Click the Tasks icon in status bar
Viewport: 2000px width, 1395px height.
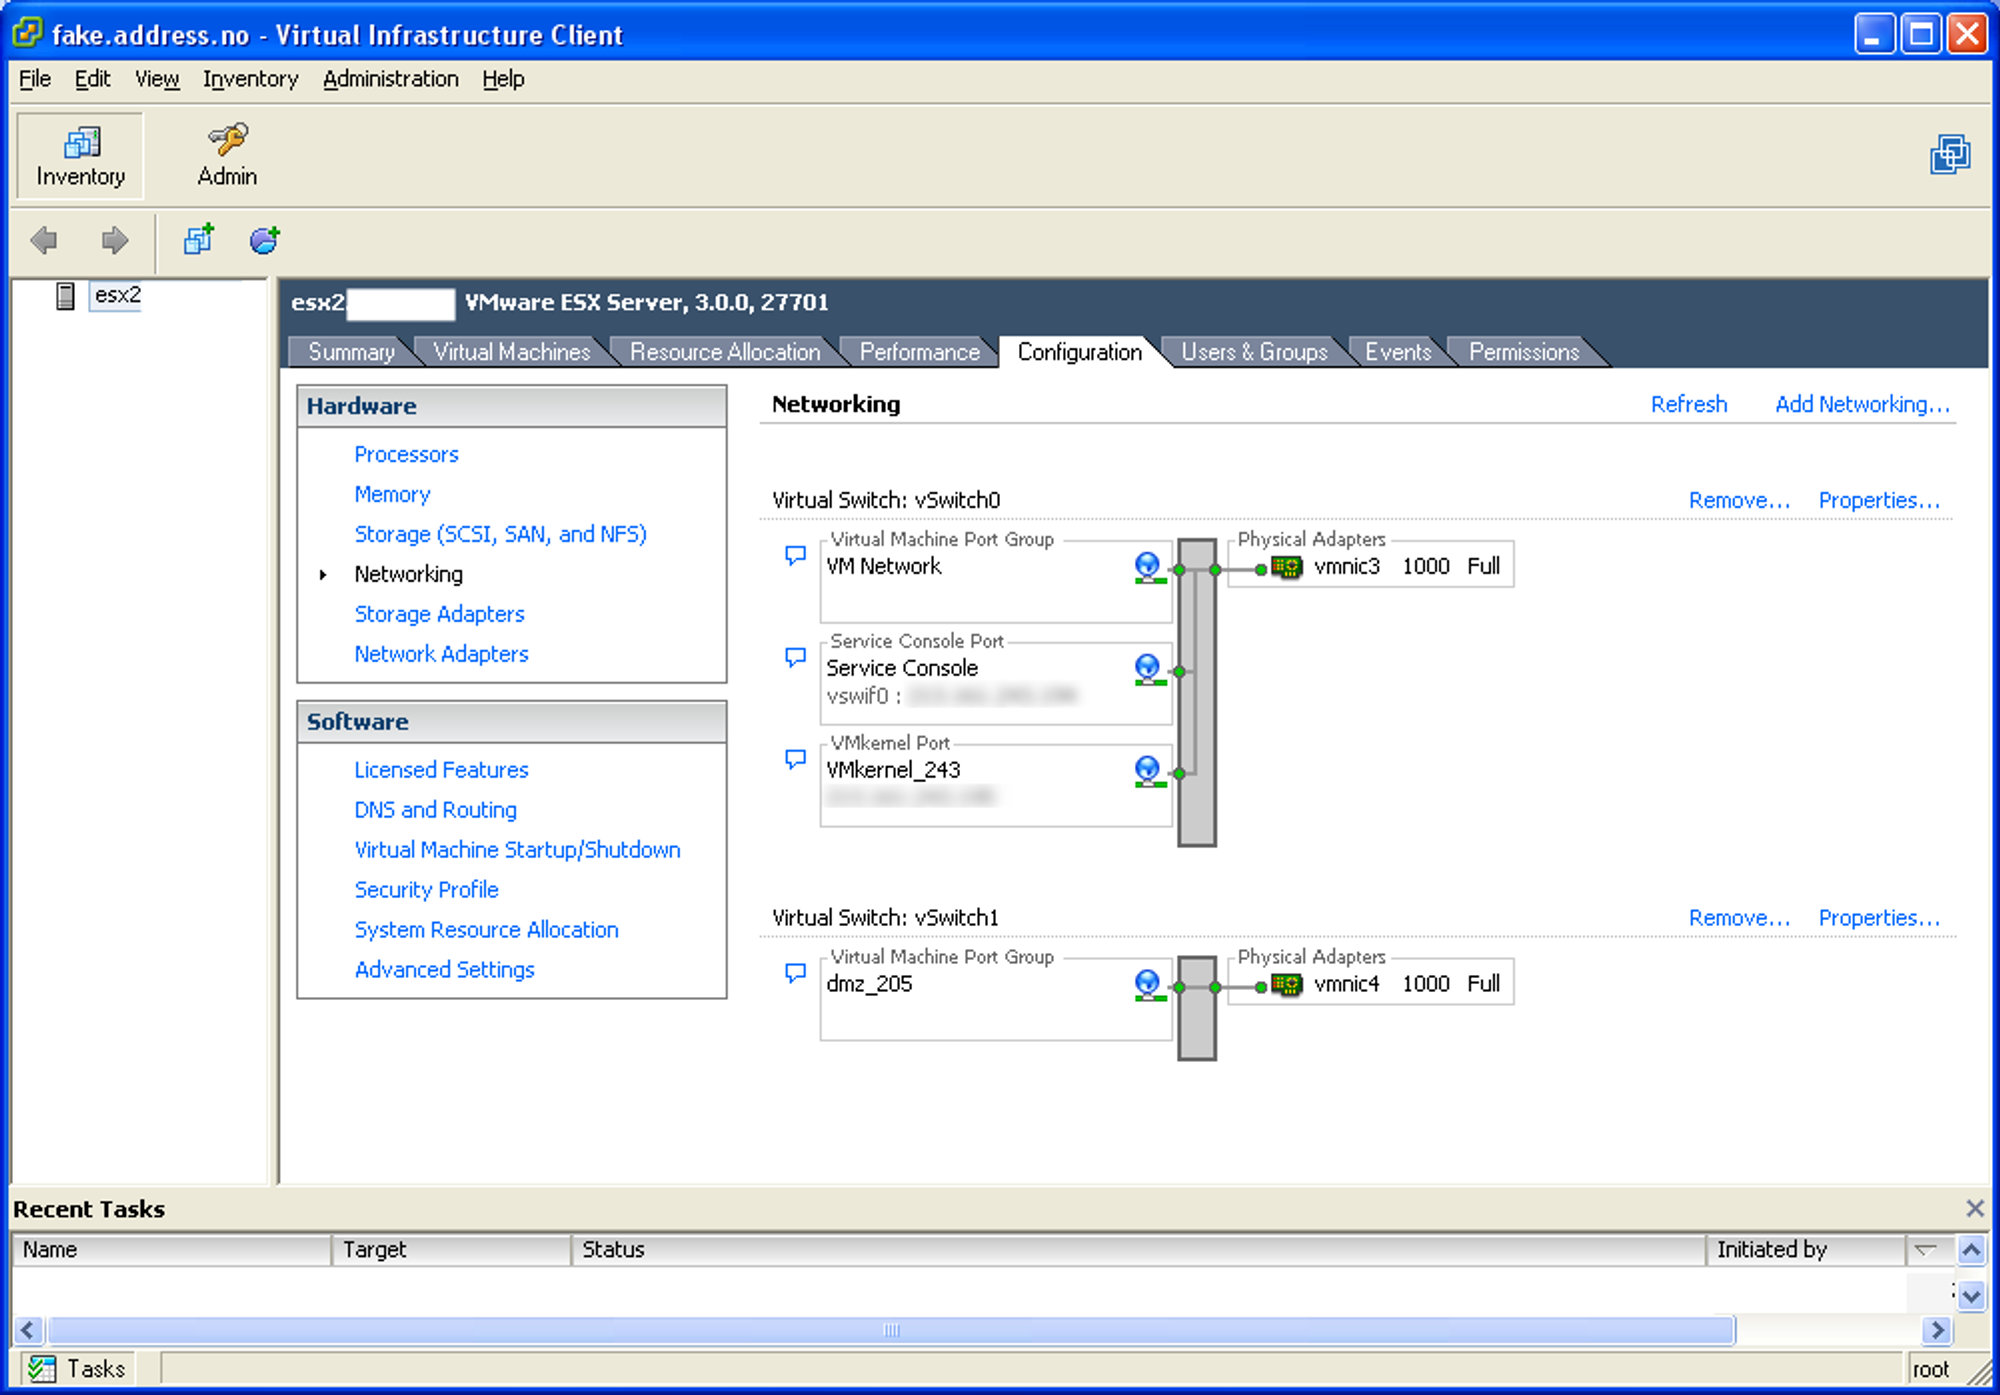(42, 1368)
